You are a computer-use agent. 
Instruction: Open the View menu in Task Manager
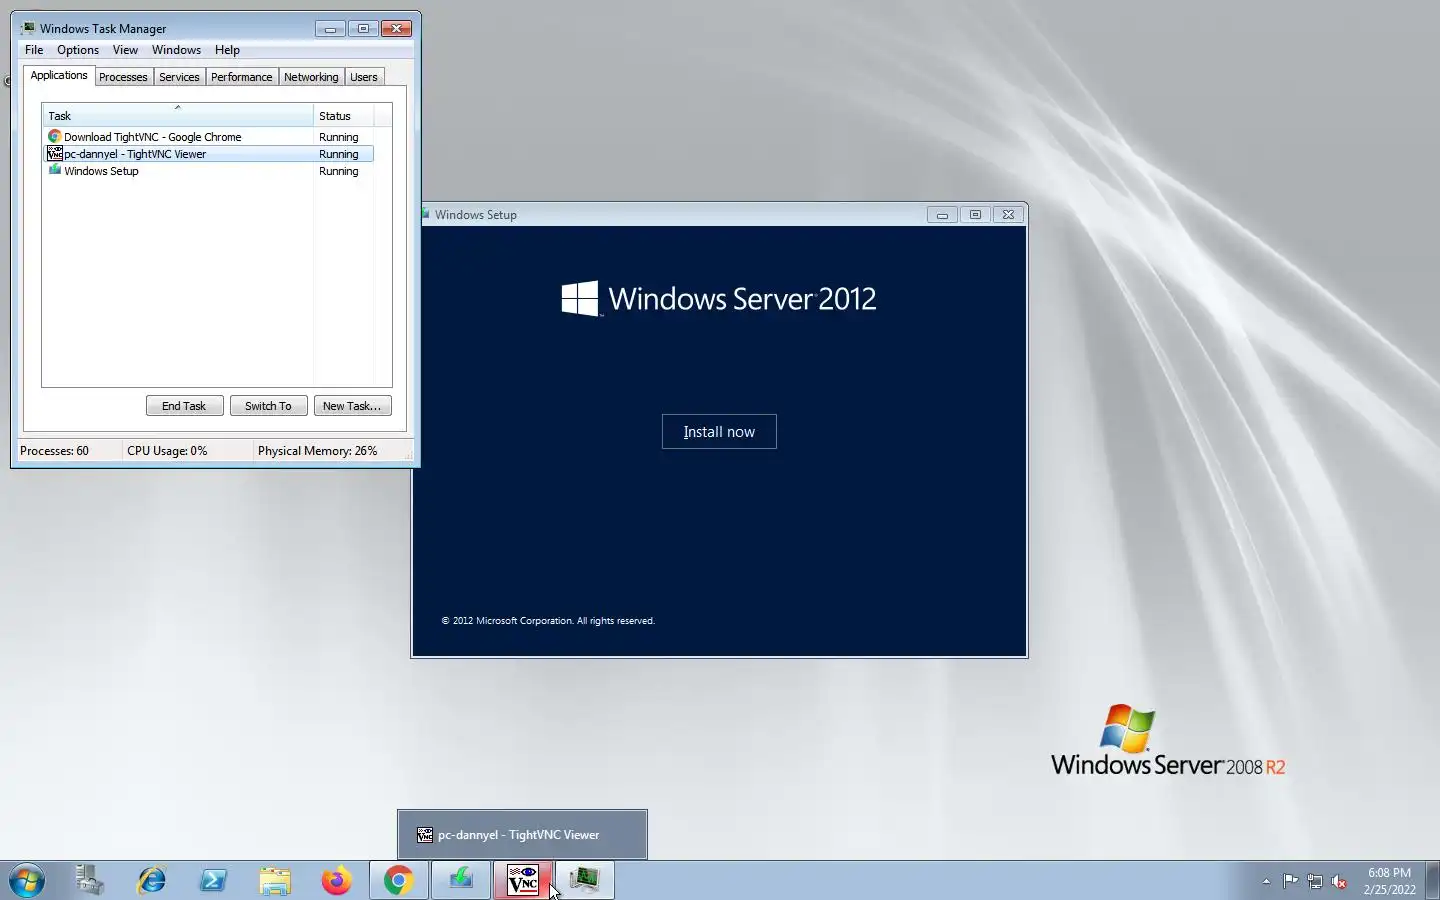pos(125,50)
